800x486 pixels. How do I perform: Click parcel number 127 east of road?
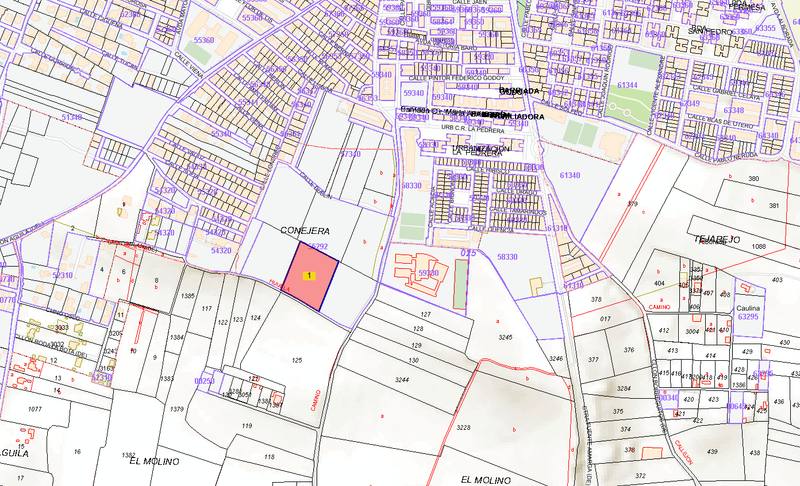click(x=426, y=314)
